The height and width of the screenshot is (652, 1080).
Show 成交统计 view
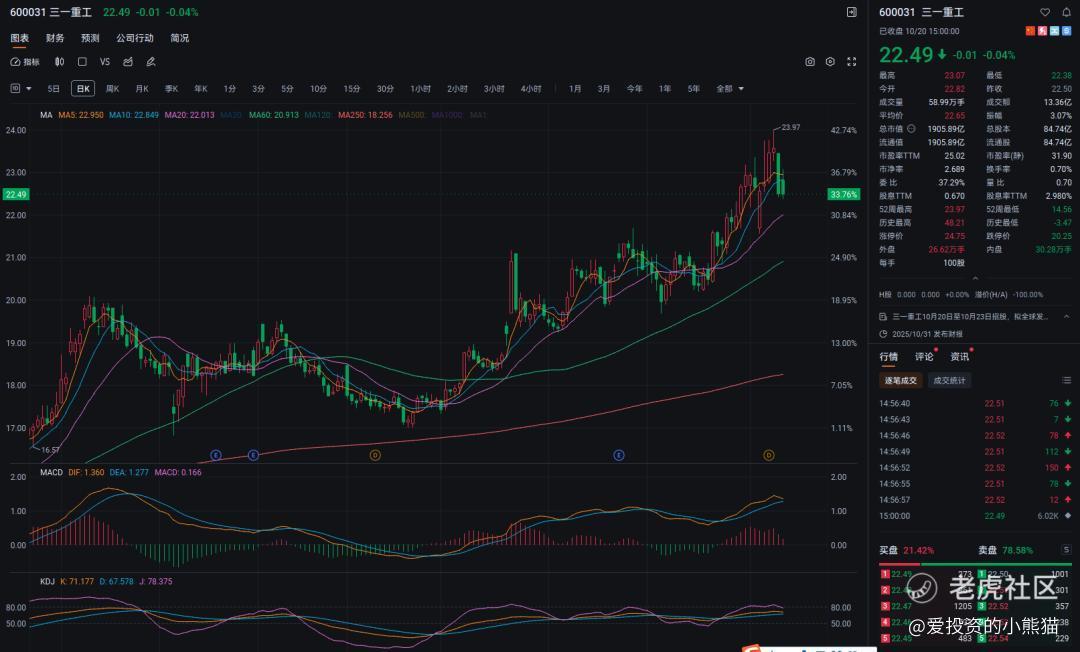point(949,380)
